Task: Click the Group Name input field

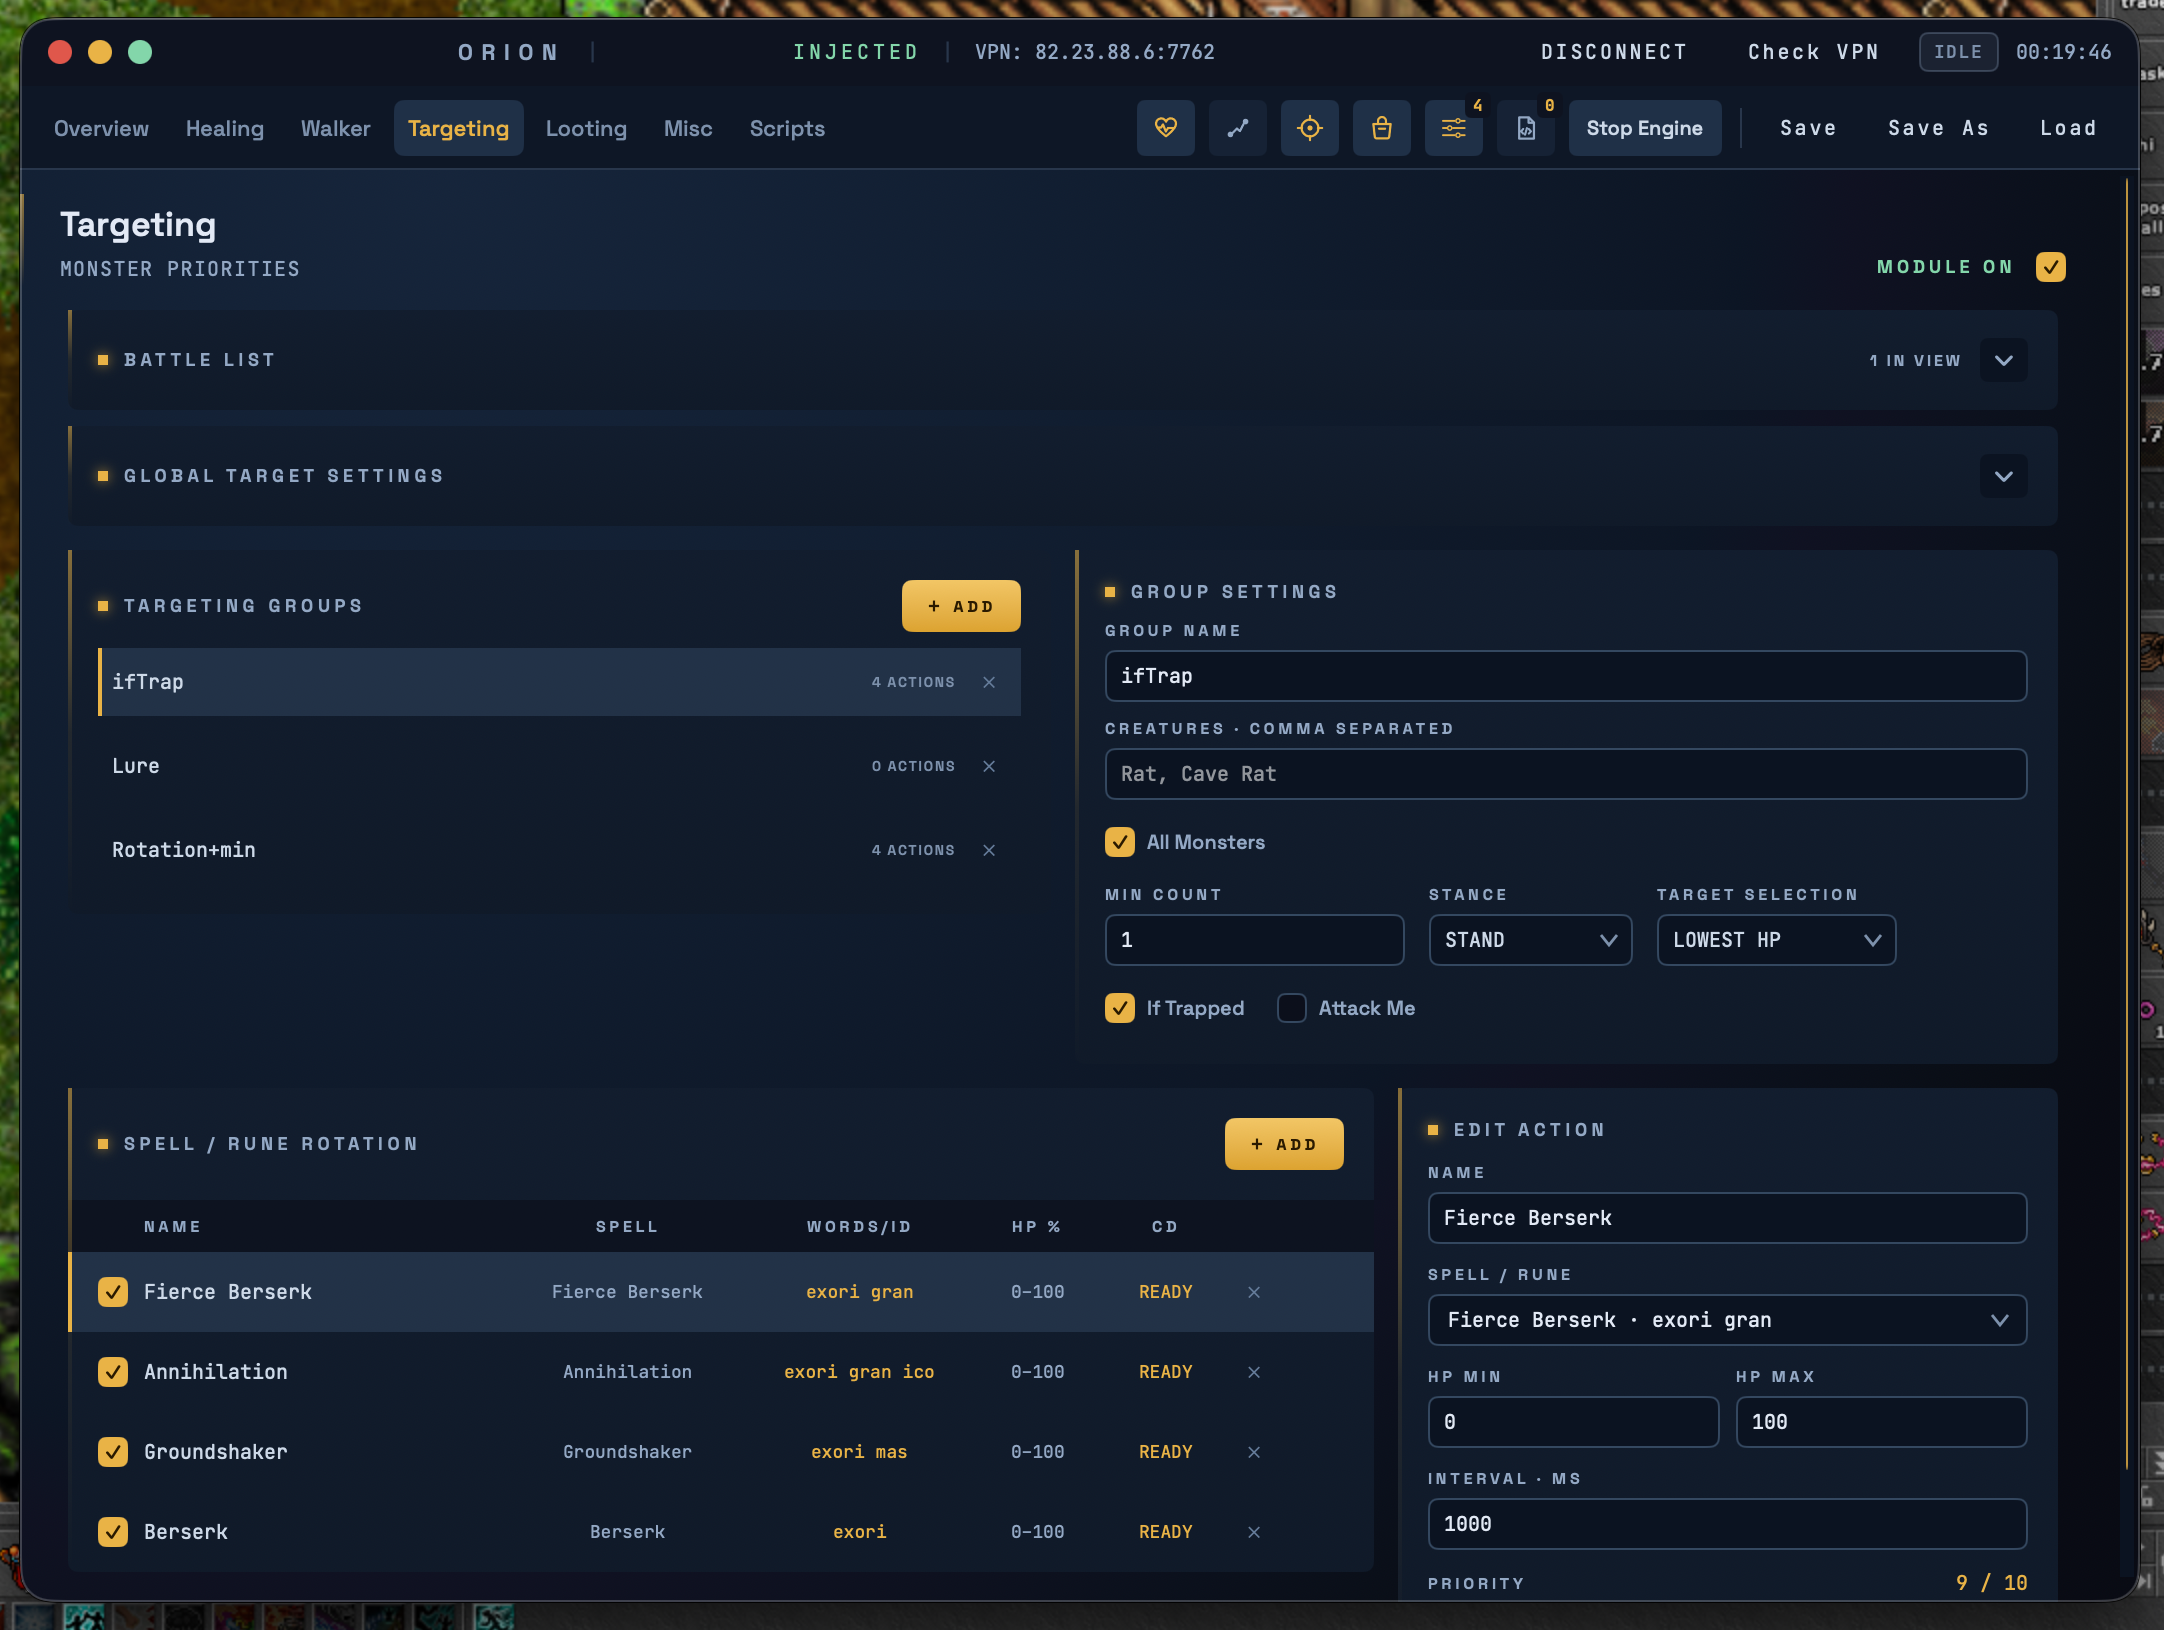Action: click(1566, 676)
